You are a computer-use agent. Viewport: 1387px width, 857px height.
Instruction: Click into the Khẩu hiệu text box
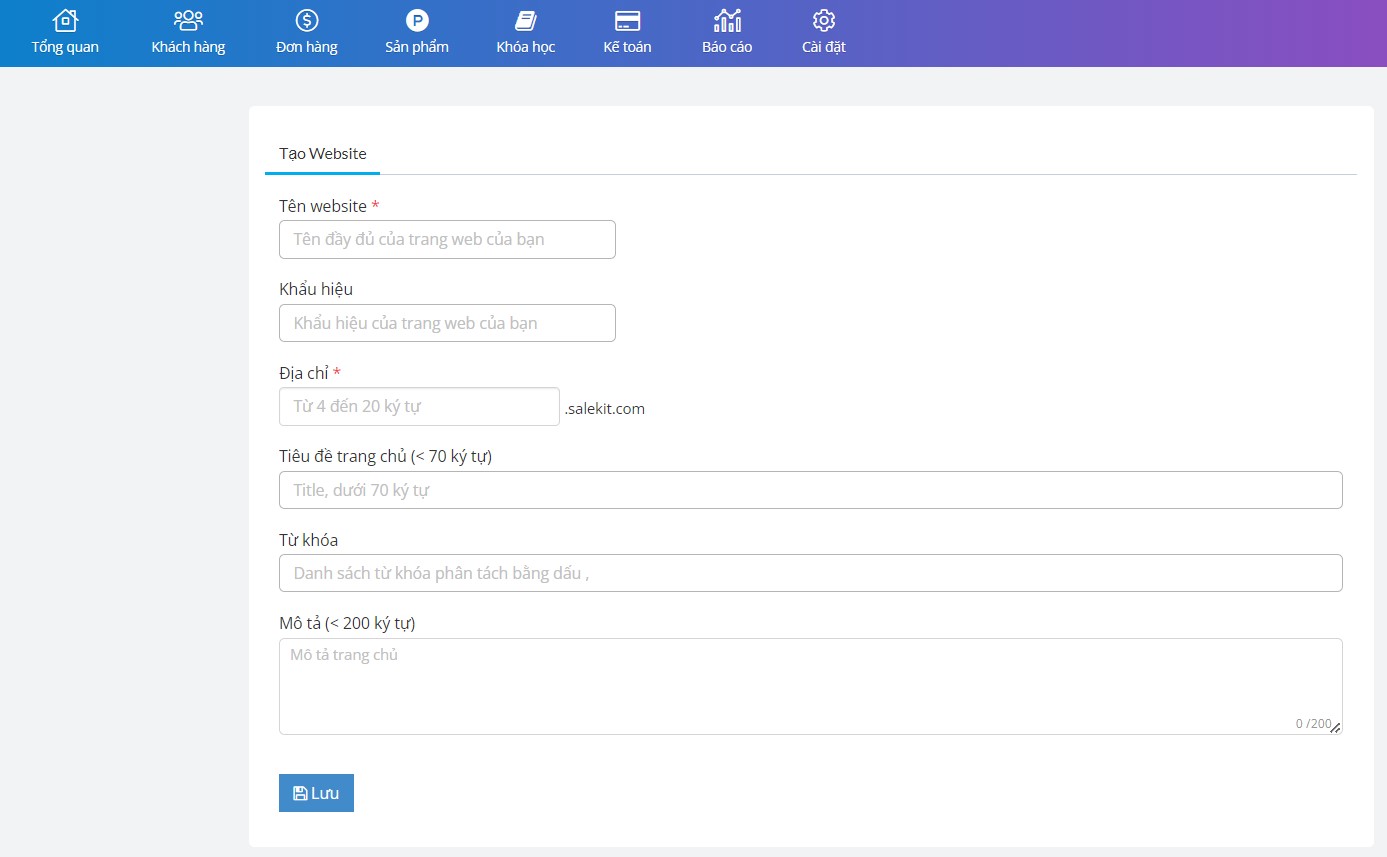coord(447,323)
